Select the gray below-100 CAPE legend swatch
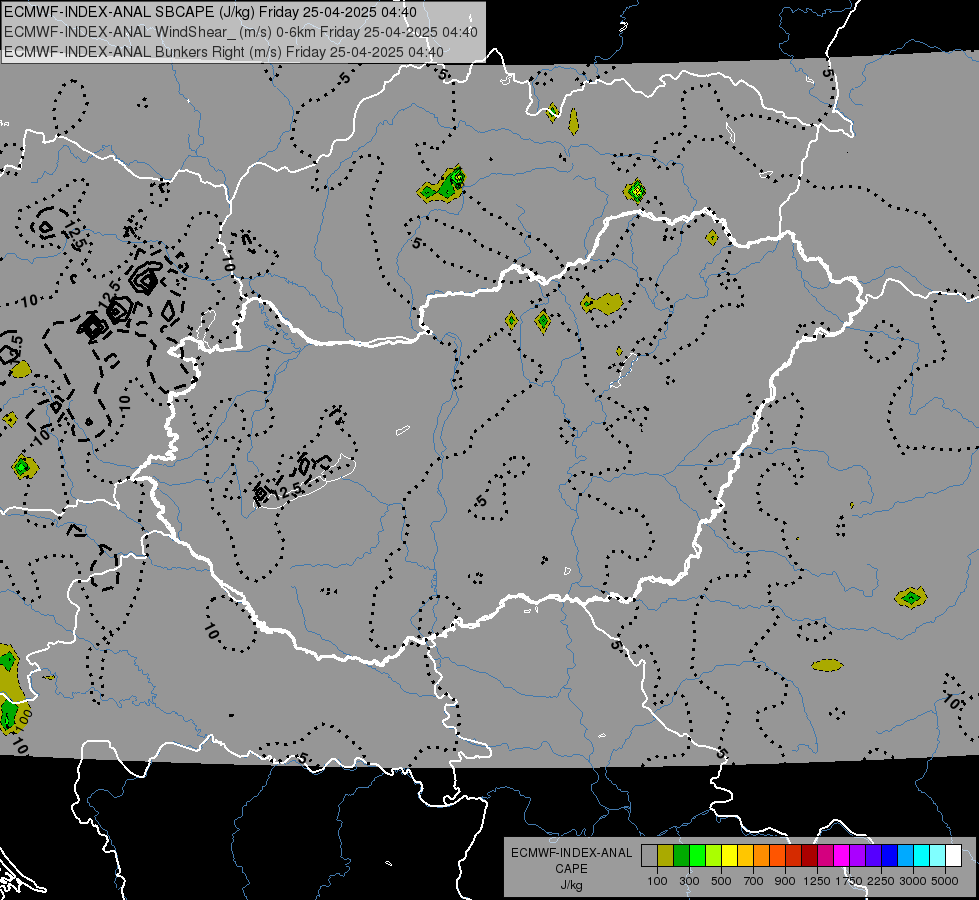This screenshot has height=900, width=979. coord(649,855)
